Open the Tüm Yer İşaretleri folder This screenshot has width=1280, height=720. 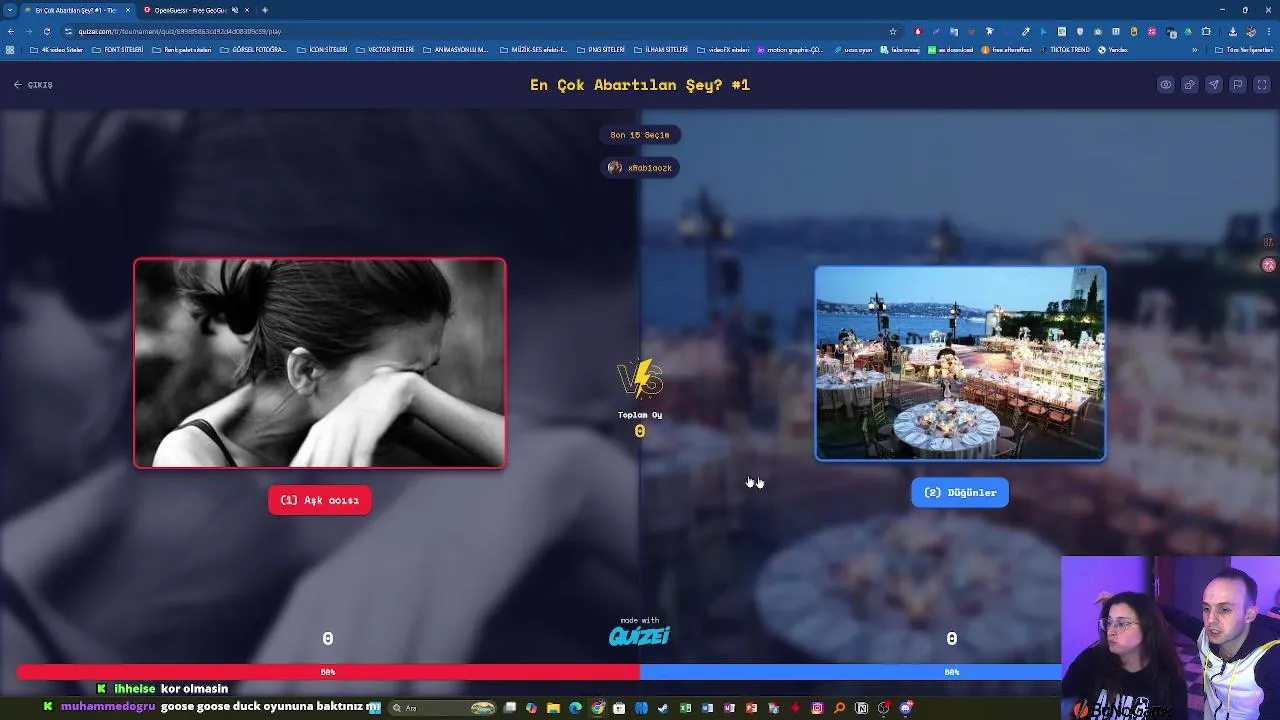pyautogui.click(x=1244, y=50)
